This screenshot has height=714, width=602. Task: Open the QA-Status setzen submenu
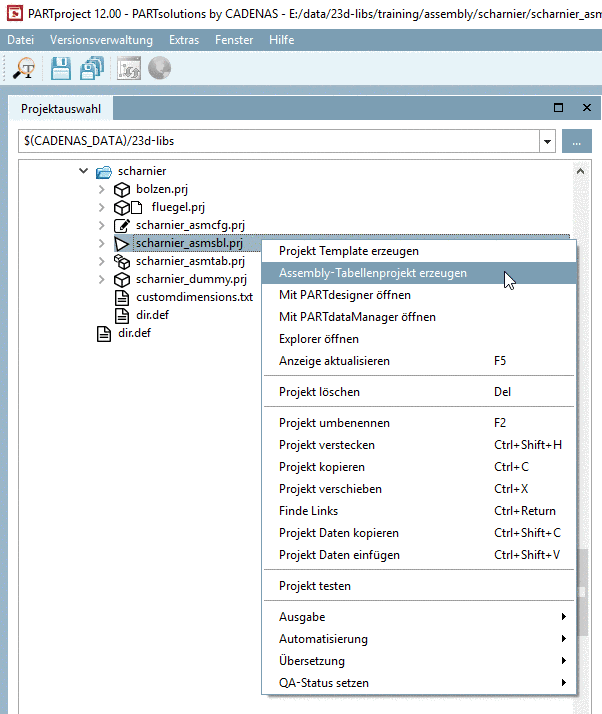pyautogui.click(x=419, y=683)
